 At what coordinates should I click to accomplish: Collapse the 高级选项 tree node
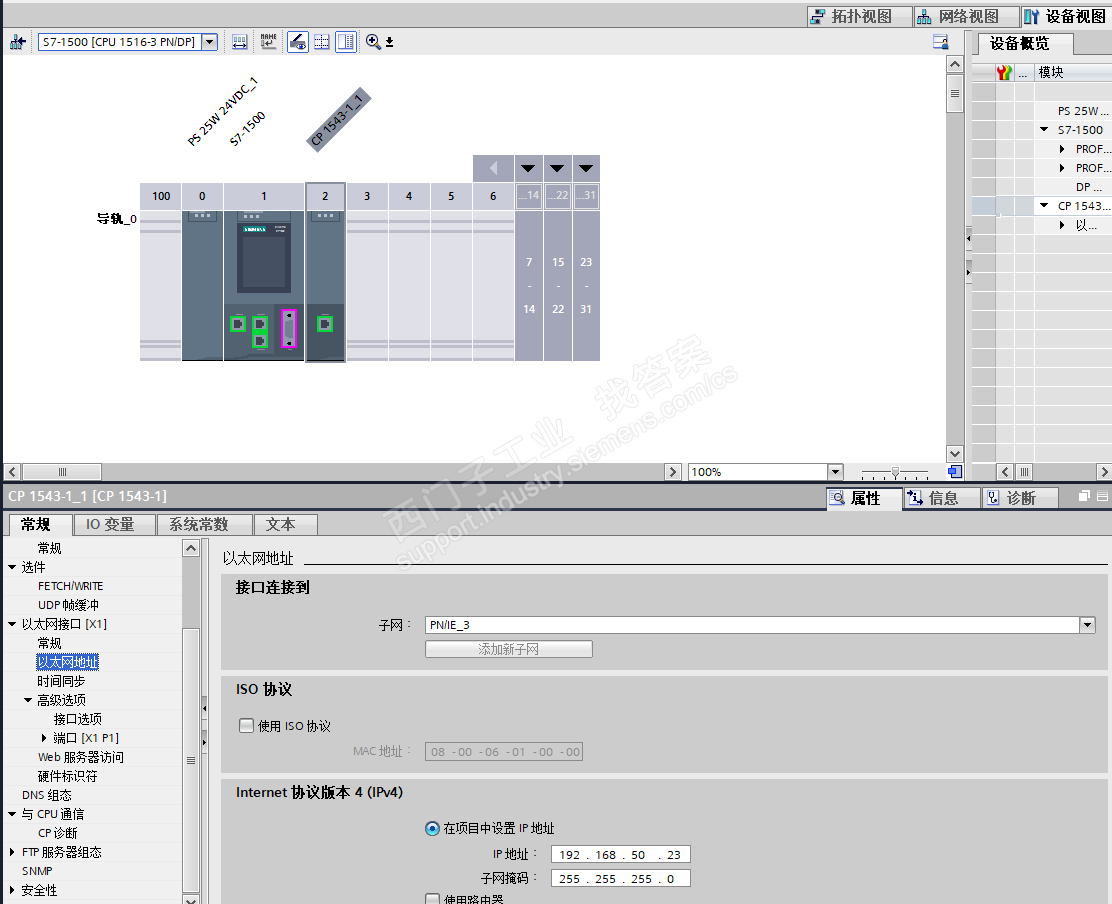pos(28,700)
